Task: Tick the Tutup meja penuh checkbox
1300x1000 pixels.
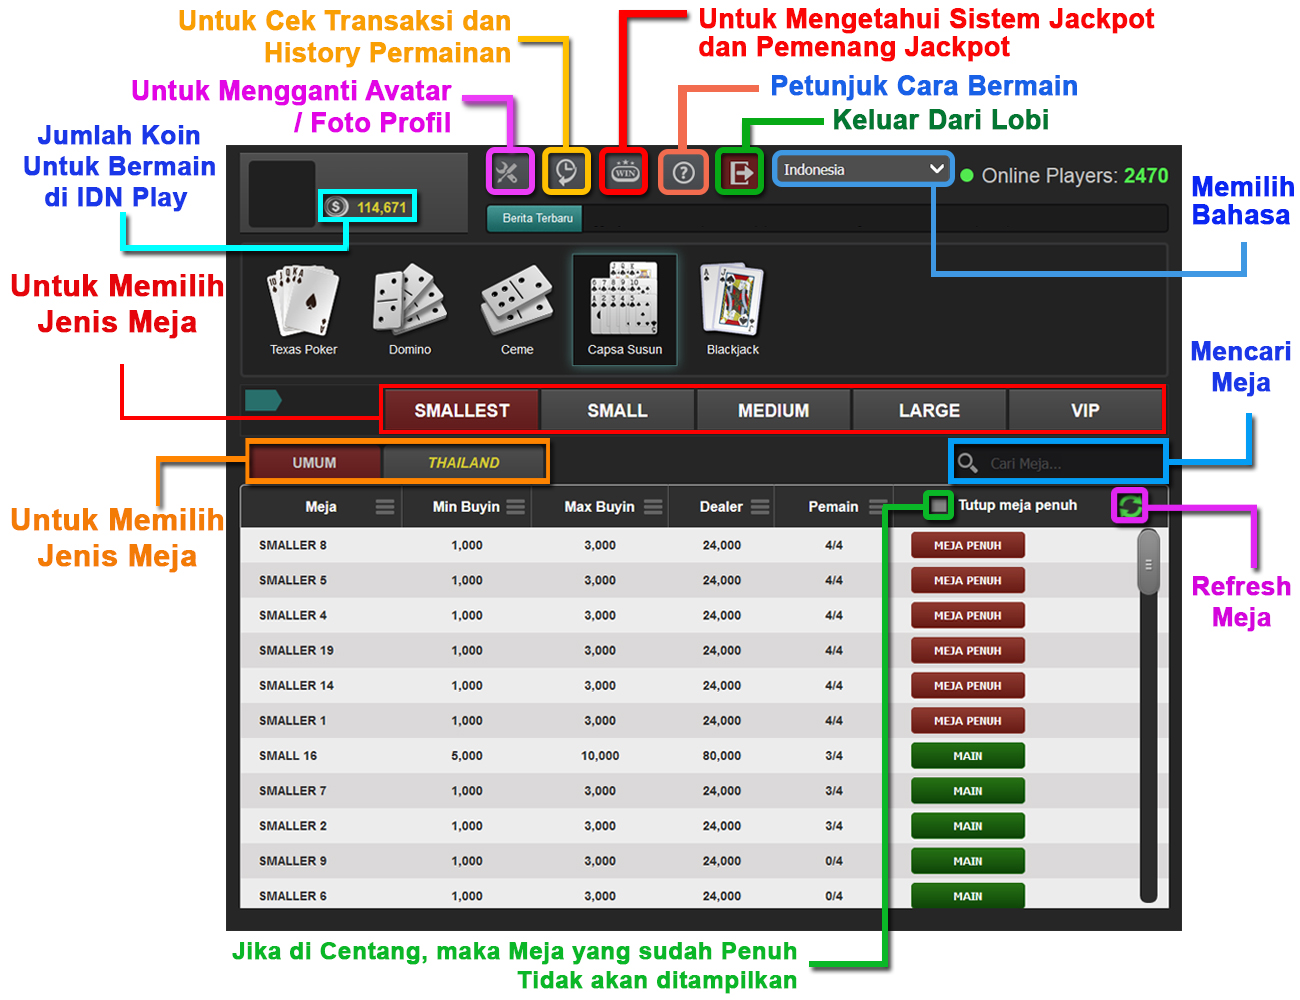Action: point(938,506)
